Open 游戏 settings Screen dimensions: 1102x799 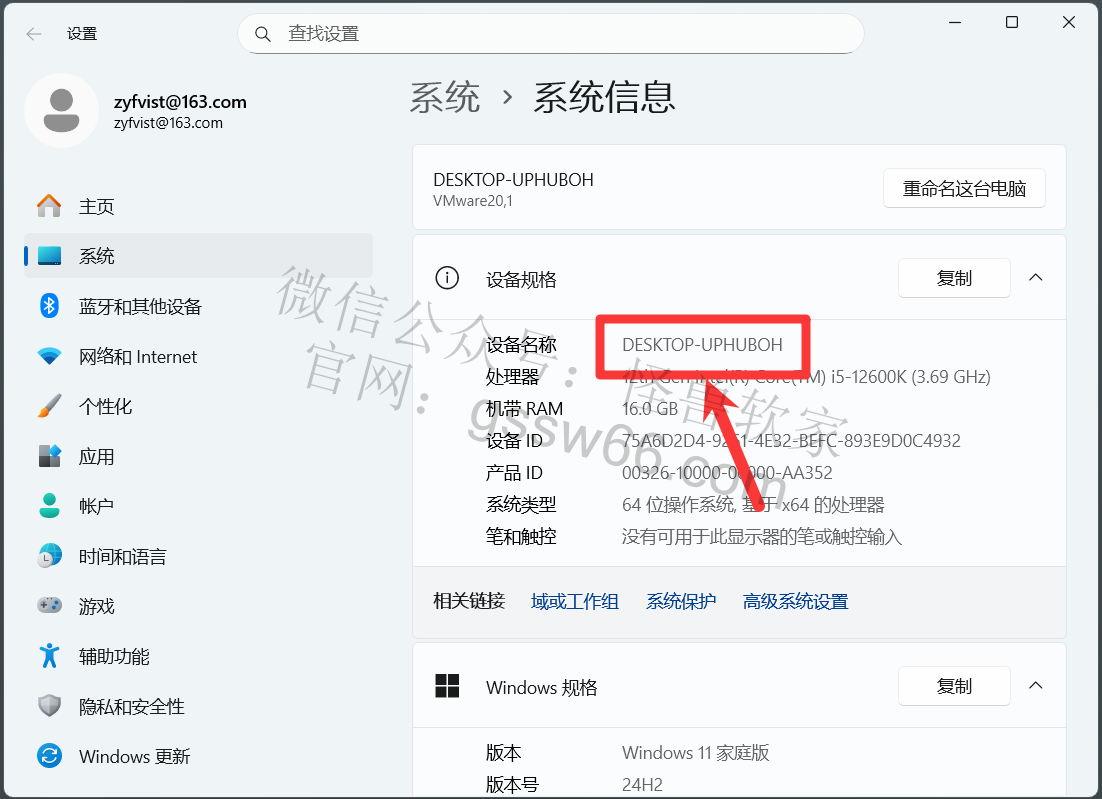pyautogui.click(x=198, y=606)
